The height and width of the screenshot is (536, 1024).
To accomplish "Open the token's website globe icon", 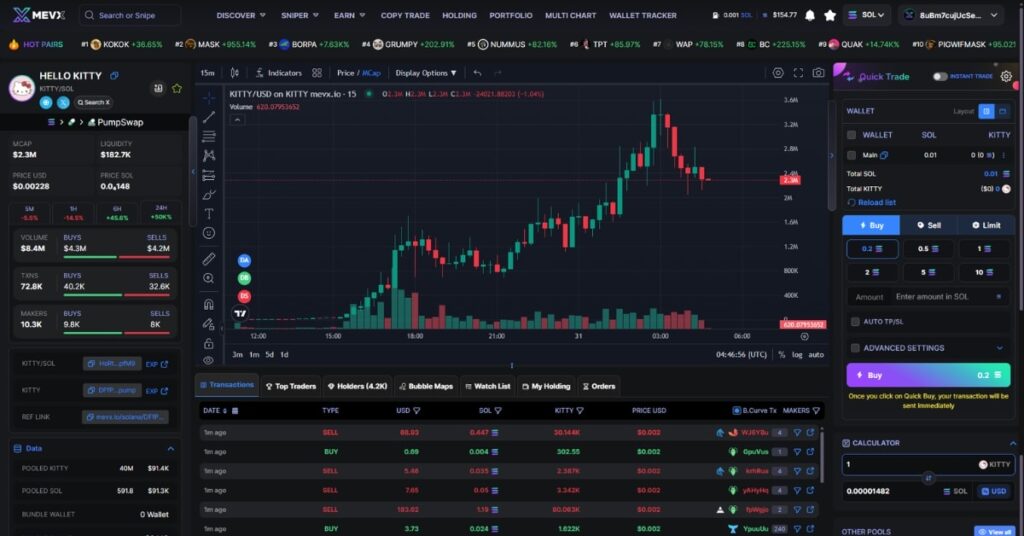I will [x=46, y=102].
